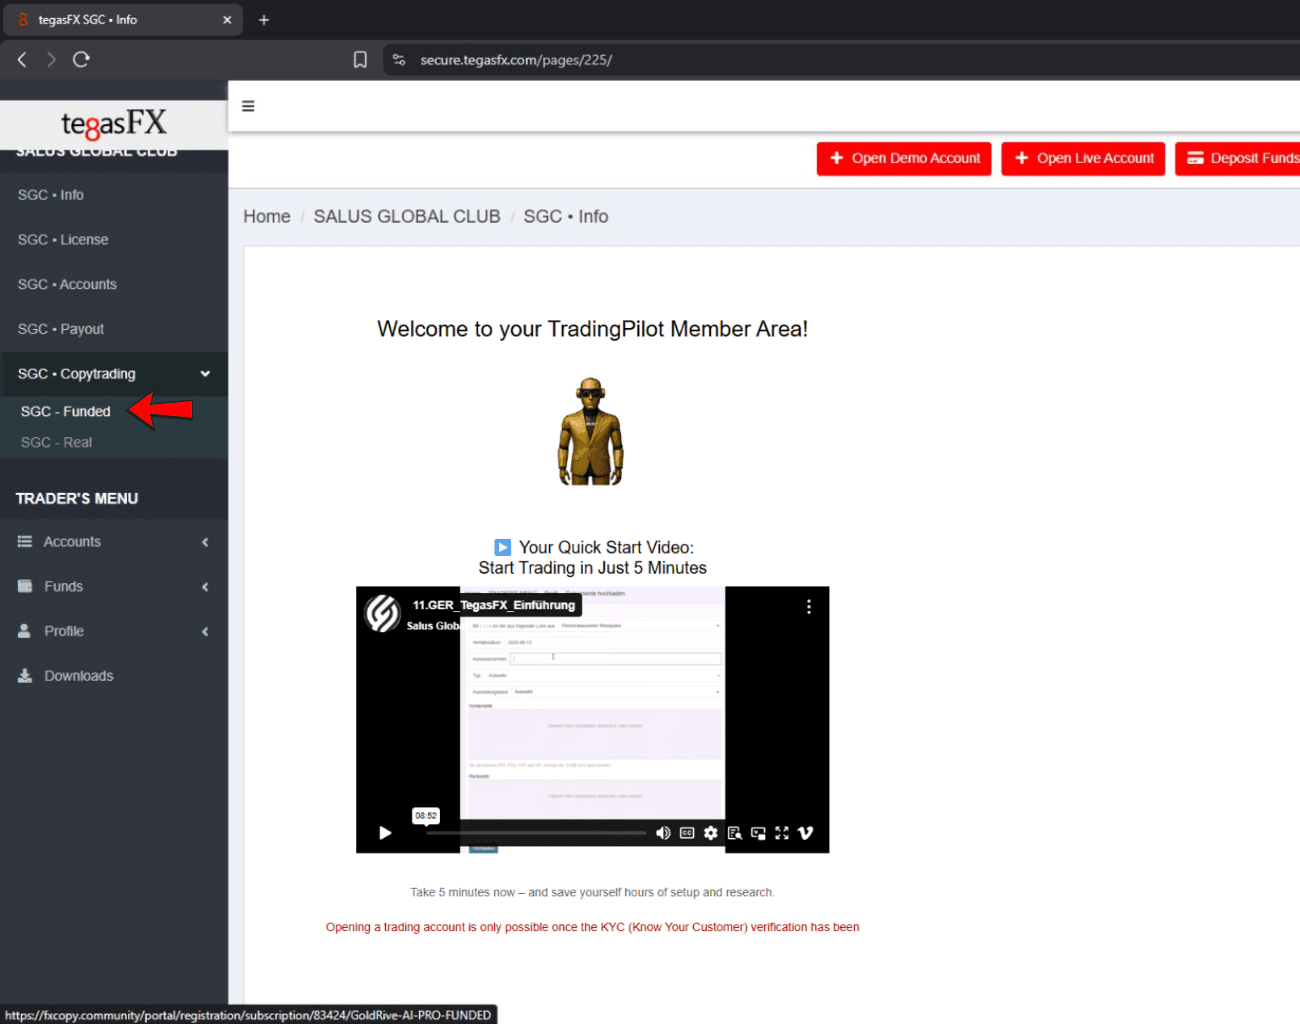Click the golden robot figure image
The image size is (1300, 1024).
coord(591,431)
